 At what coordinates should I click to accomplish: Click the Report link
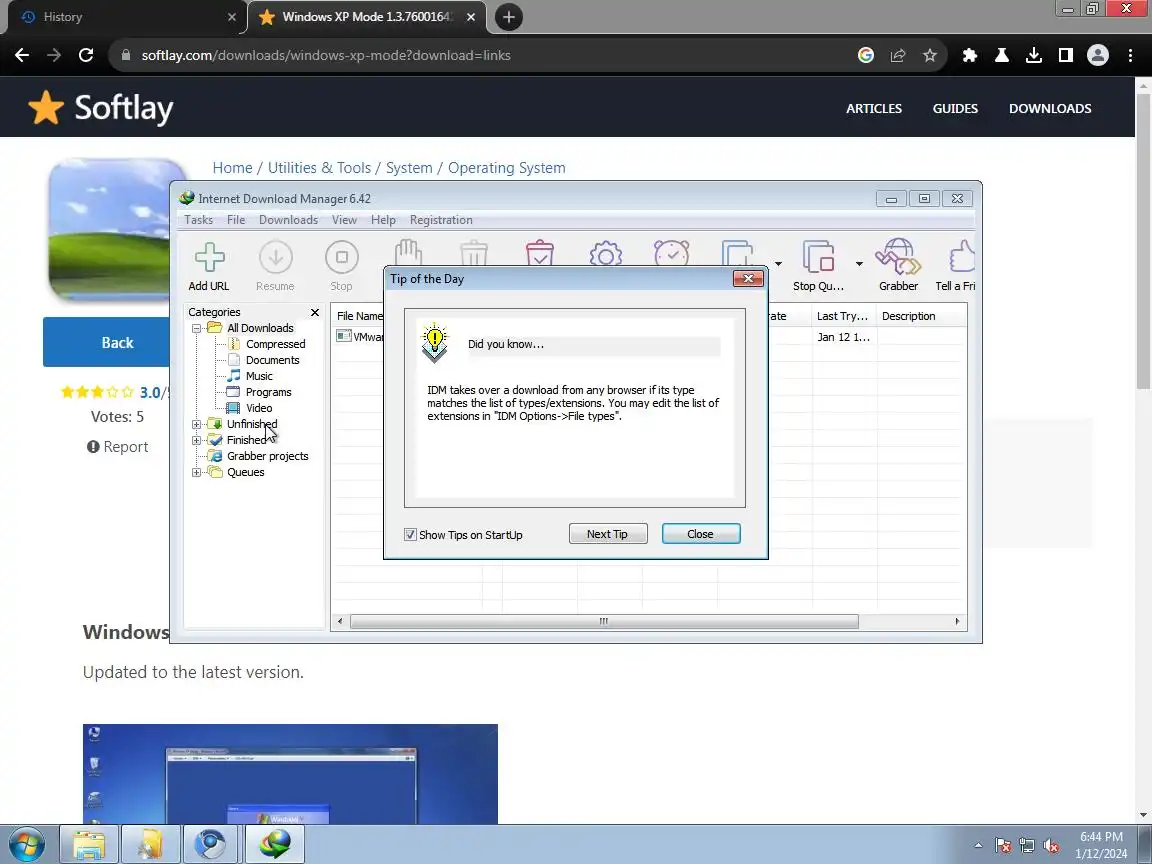pyautogui.click(x=118, y=447)
